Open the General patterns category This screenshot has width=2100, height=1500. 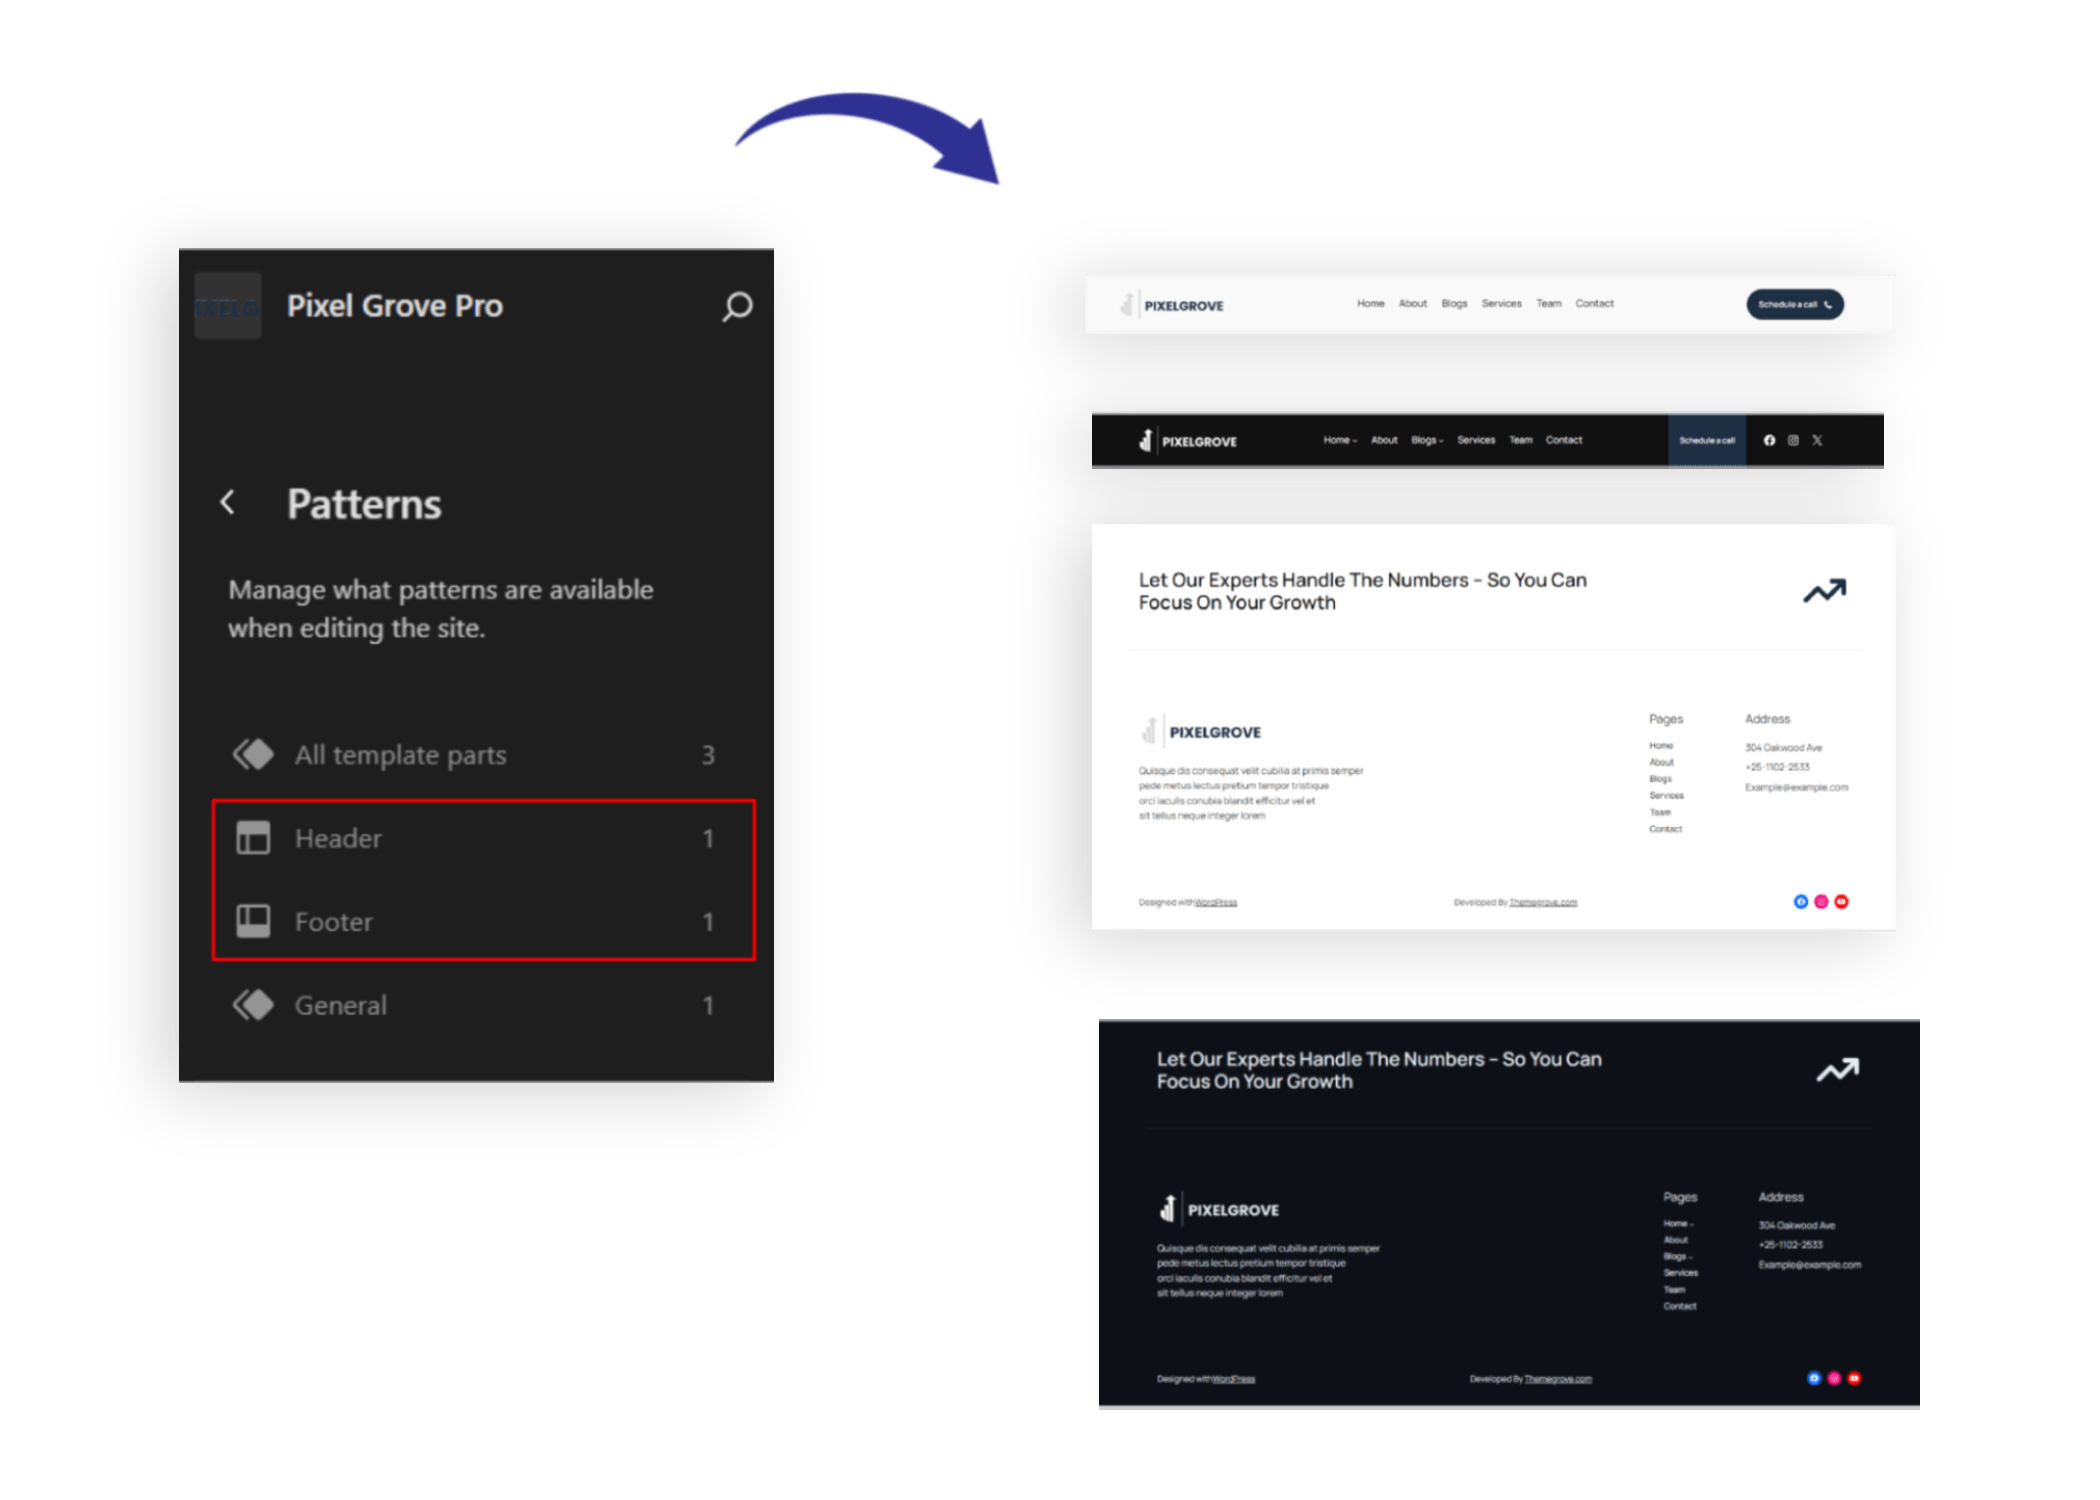(340, 1005)
